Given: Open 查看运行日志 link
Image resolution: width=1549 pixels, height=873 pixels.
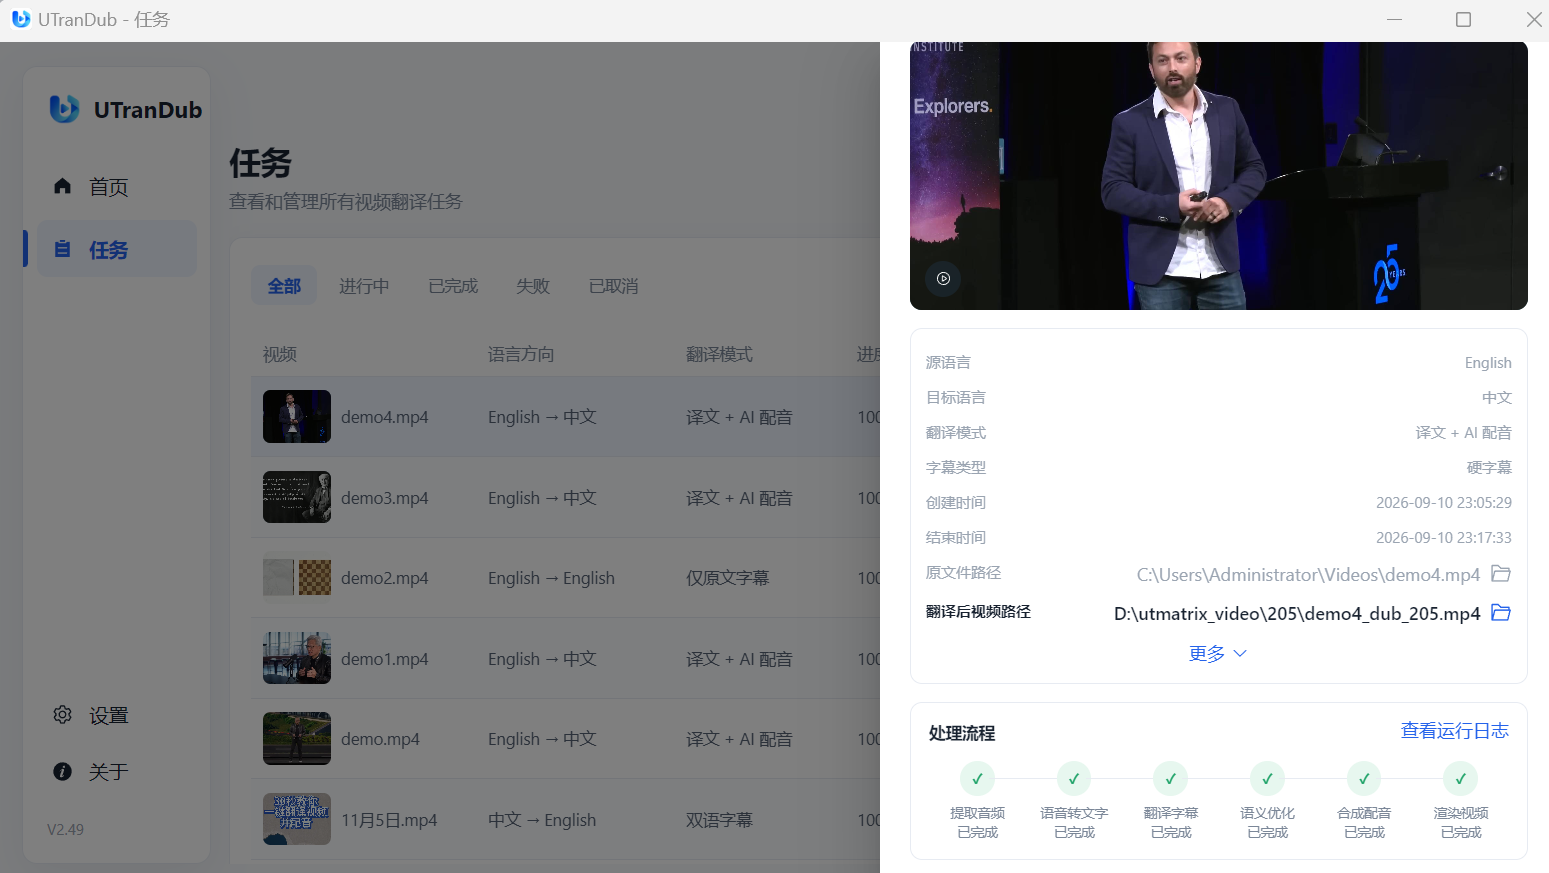Looking at the screenshot, I should 1454,731.
